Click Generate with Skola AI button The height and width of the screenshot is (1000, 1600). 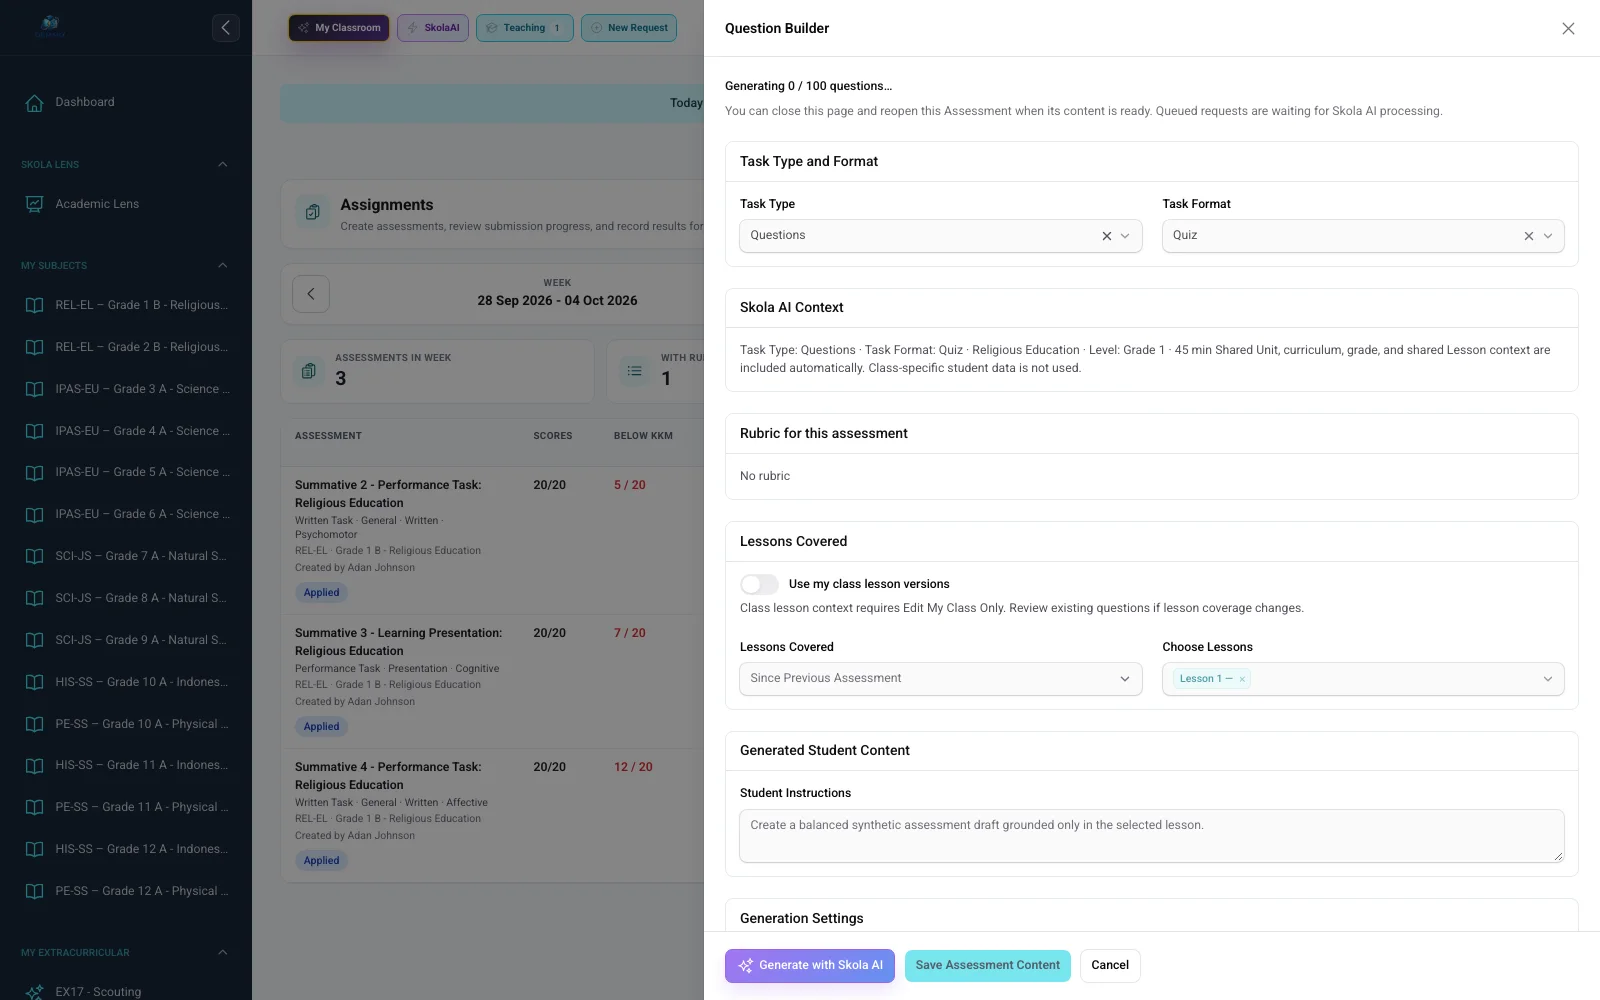pyautogui.click(x=810, y=966)
